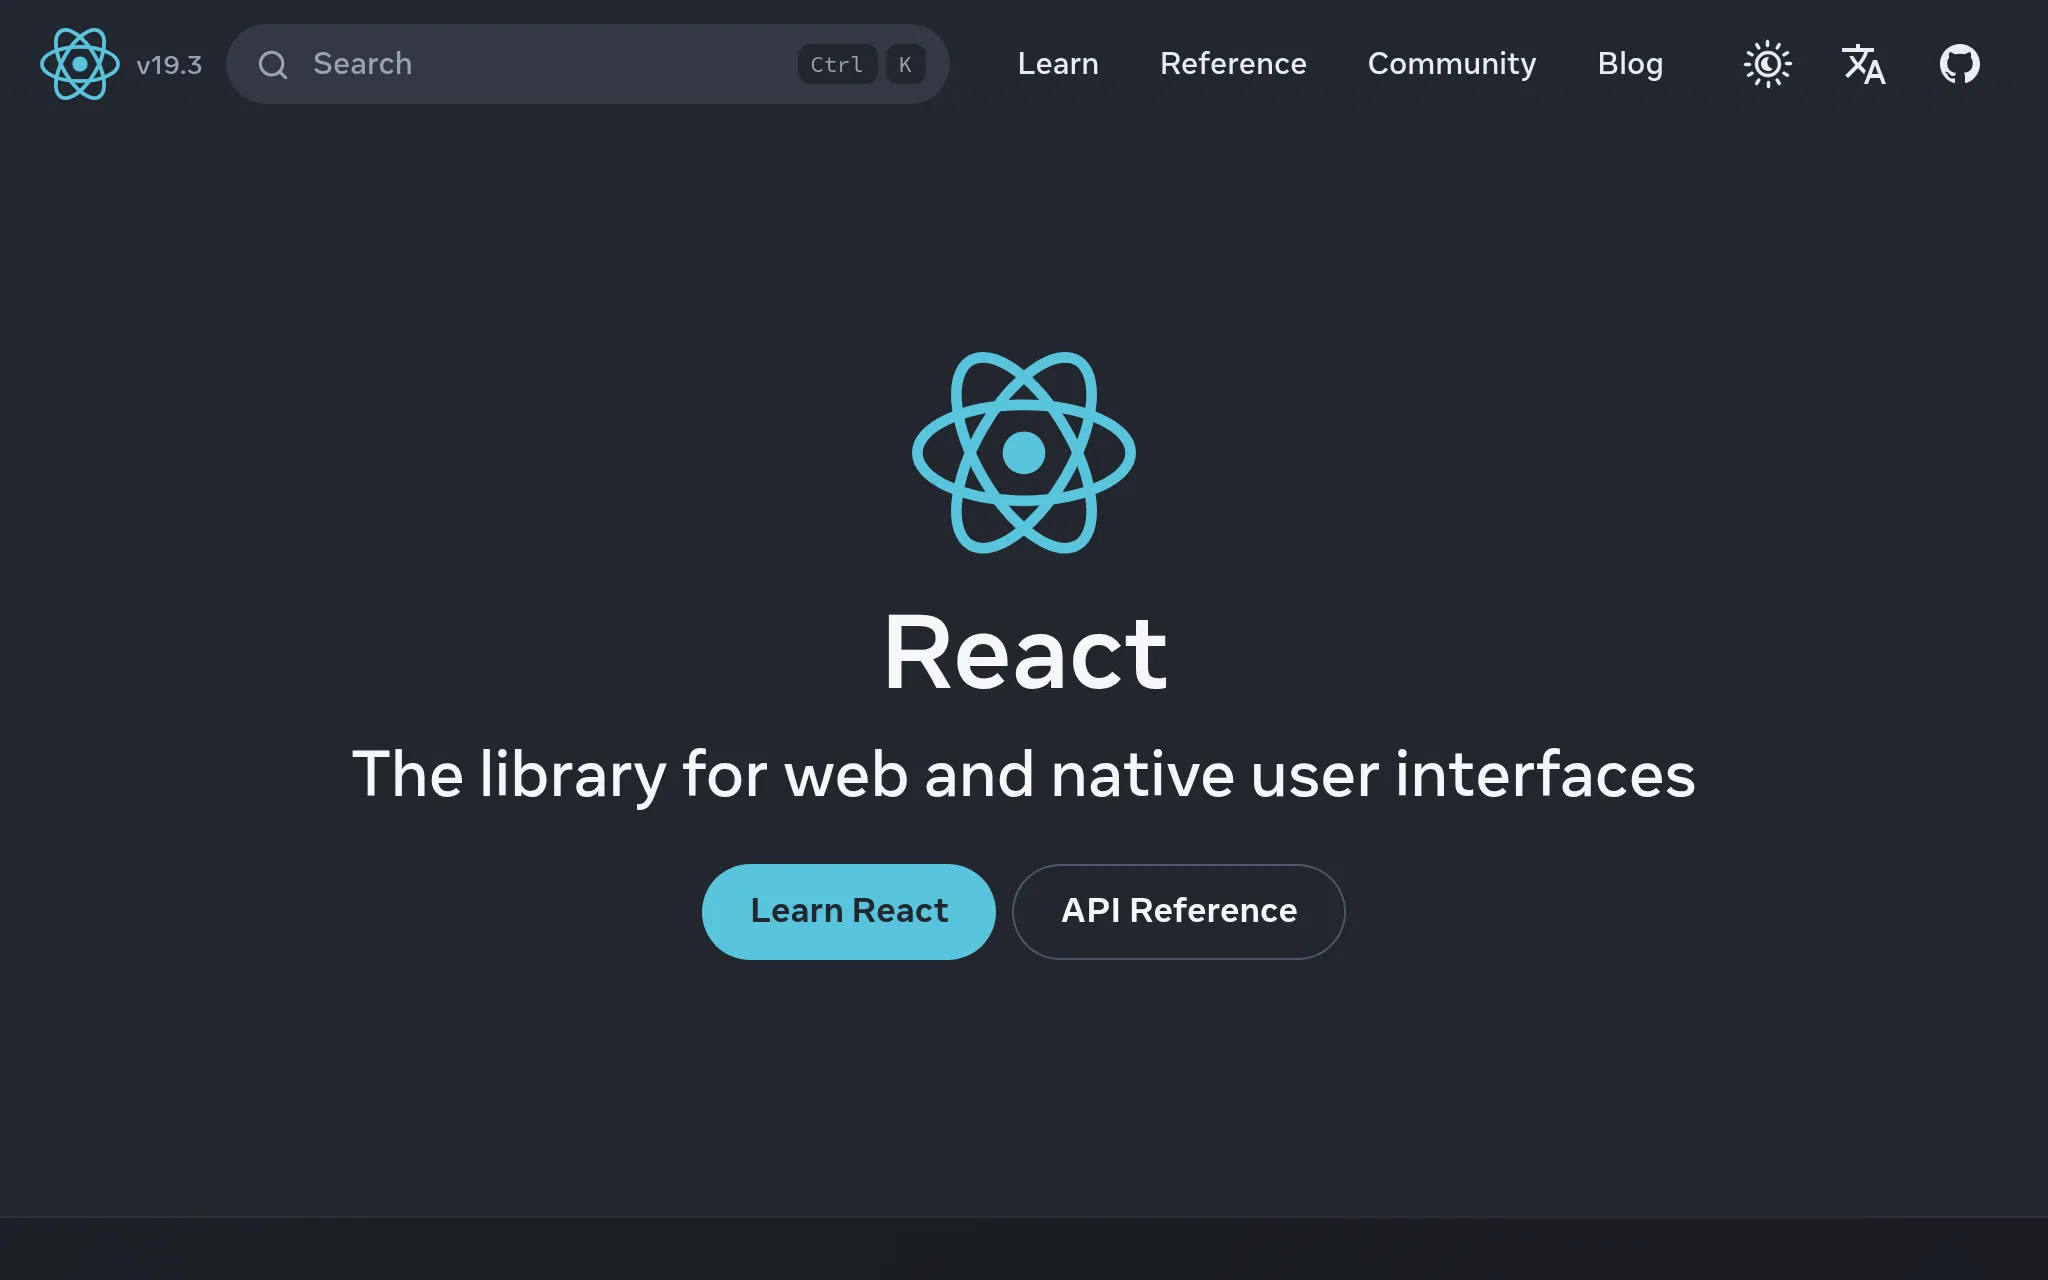Toggle the light/dark theme icon
The width and height of the screenshot is (2048, 1280).
tap(1768, 64)
